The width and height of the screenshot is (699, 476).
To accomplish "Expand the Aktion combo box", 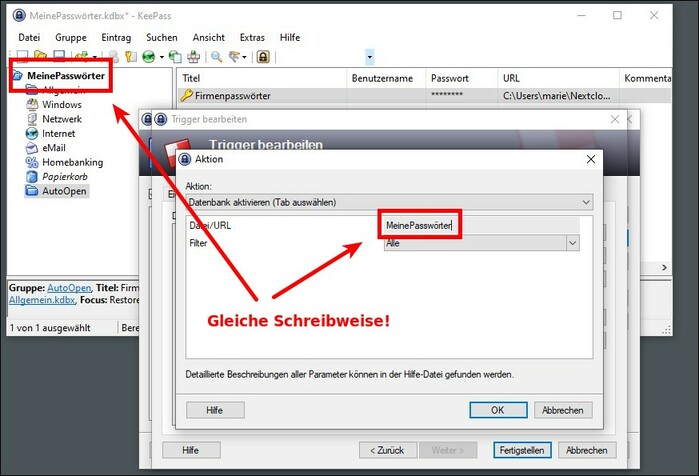I will point(389,202).
